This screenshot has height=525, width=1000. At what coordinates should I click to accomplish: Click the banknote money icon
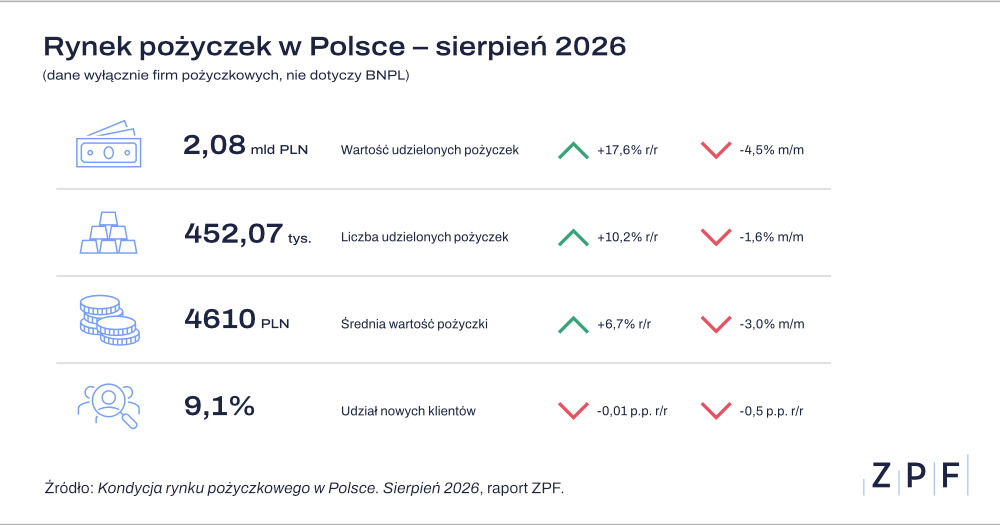coord(108,144)
